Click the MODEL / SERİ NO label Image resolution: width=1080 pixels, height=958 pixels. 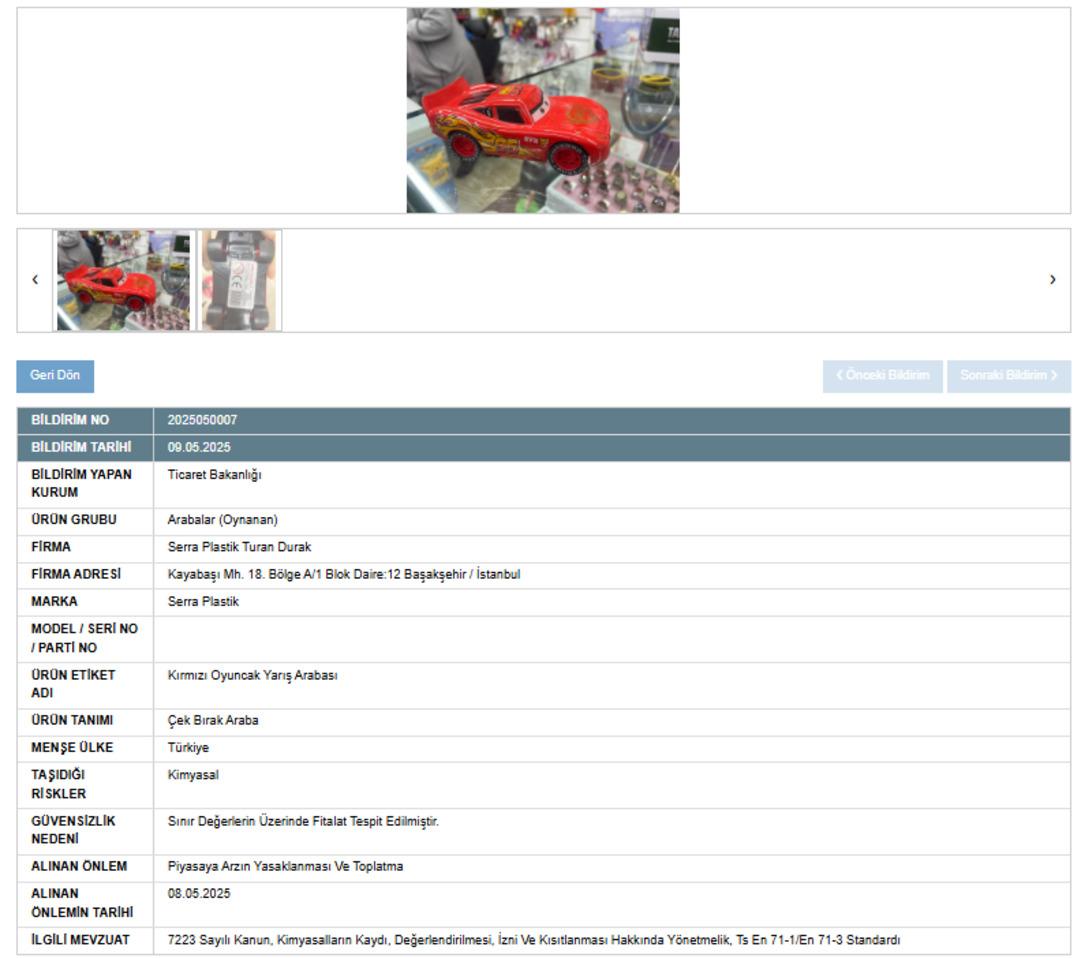coord(84,638)
